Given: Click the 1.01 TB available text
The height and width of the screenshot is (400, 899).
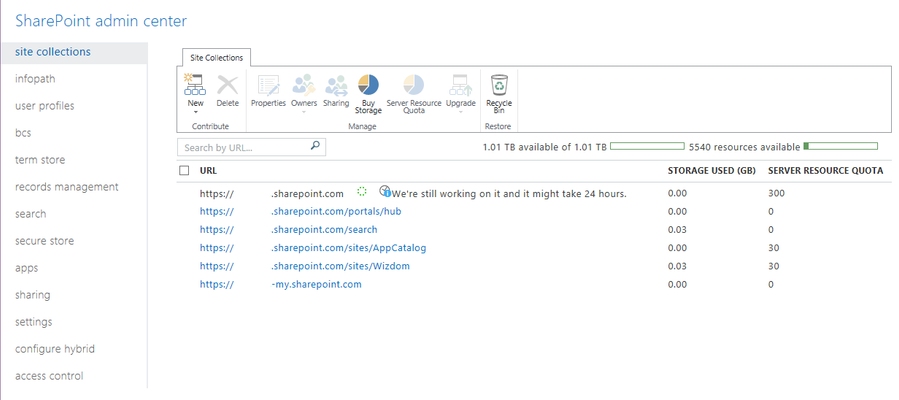Looking at the screenshot, I should pos(545,147).
